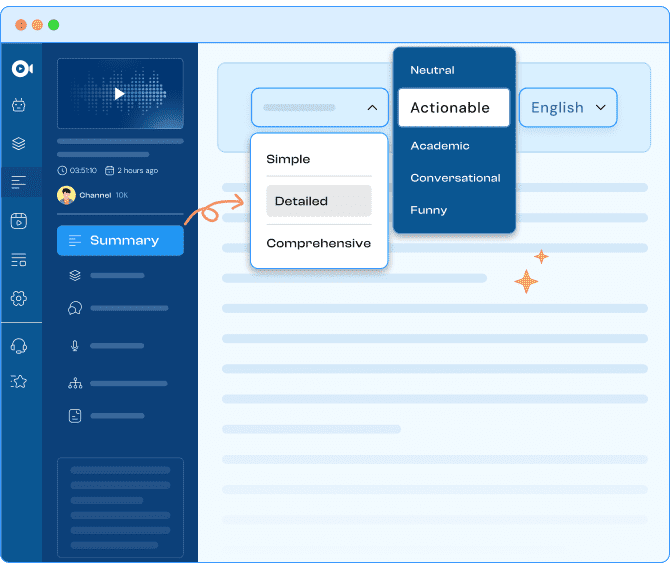
Task: Click the Channel avatar picture
Action: point(66,195)
